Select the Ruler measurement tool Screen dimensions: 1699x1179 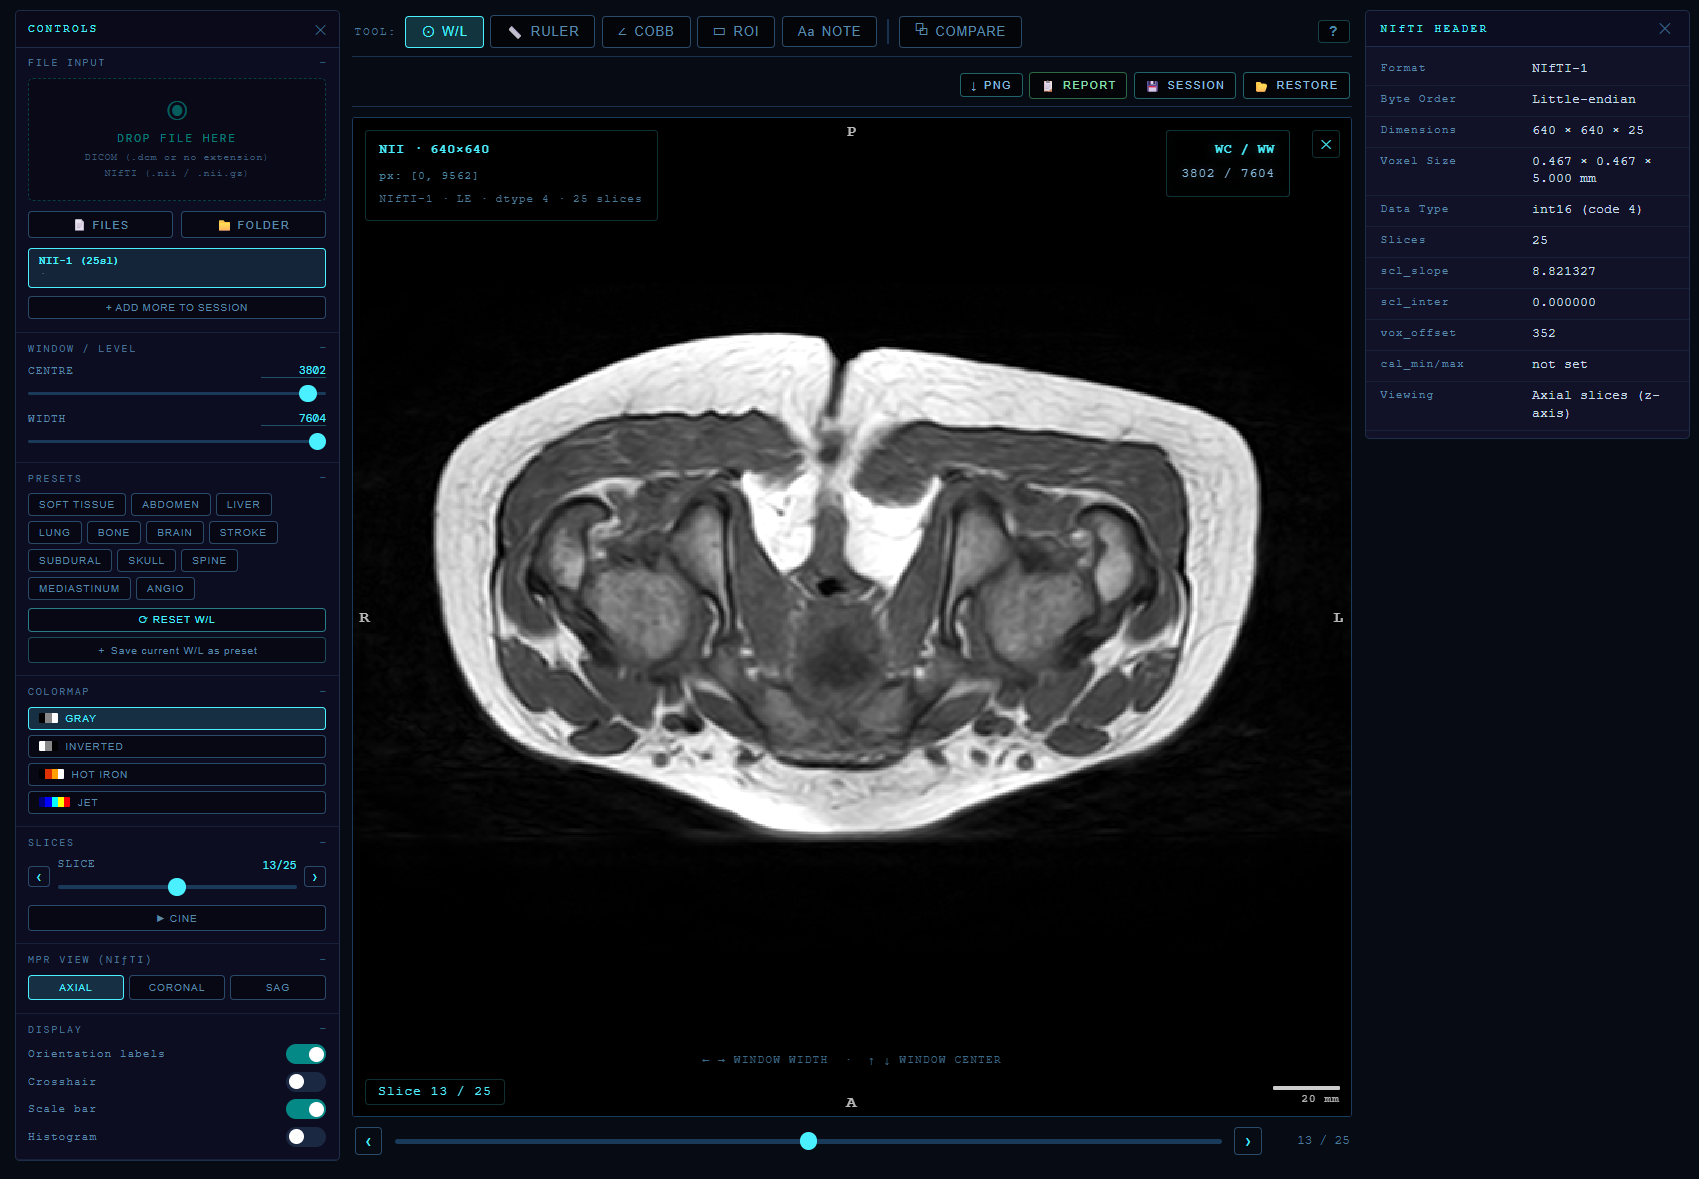543,32
